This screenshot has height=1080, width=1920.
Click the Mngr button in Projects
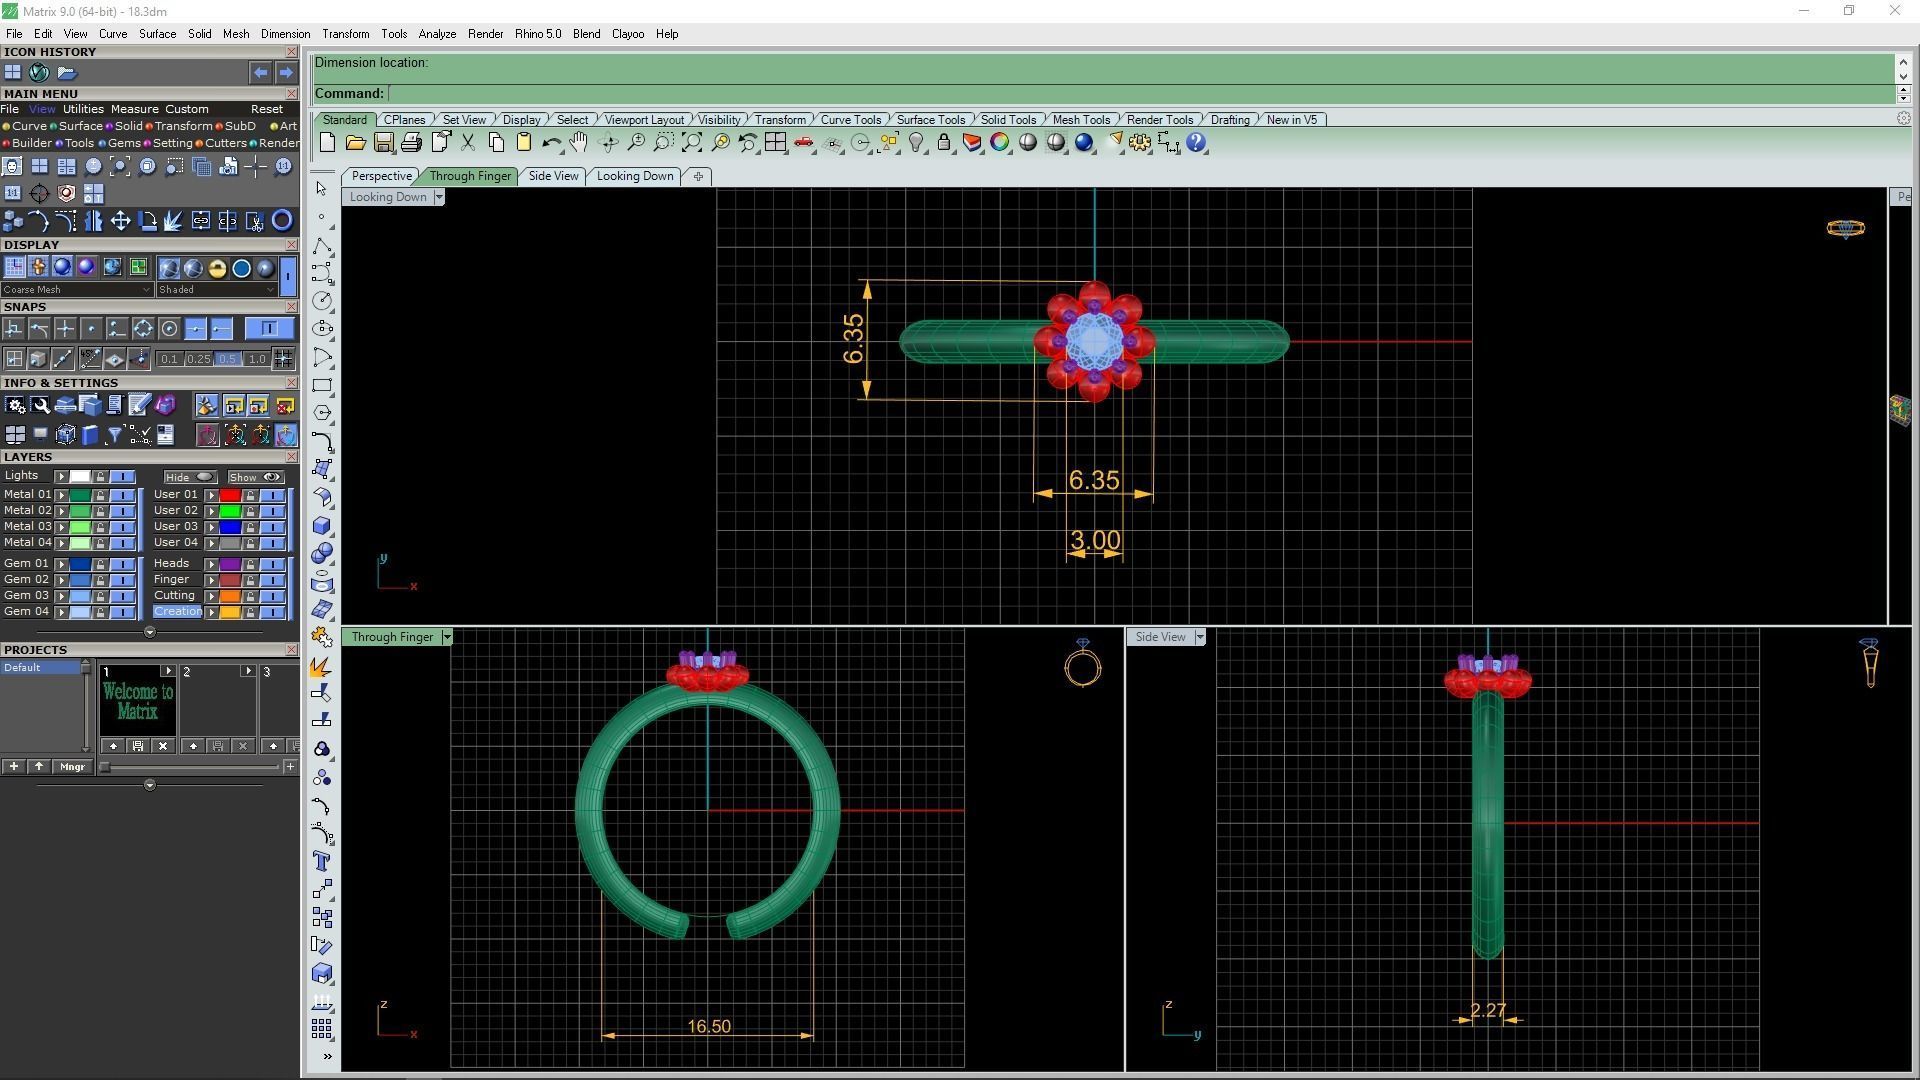(x=72, y=767)
